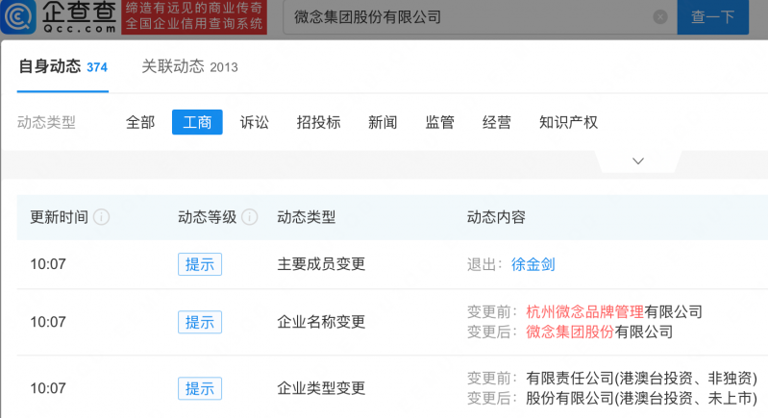
Task: Select the 工商 dynamic type filter
Action: 197,122
